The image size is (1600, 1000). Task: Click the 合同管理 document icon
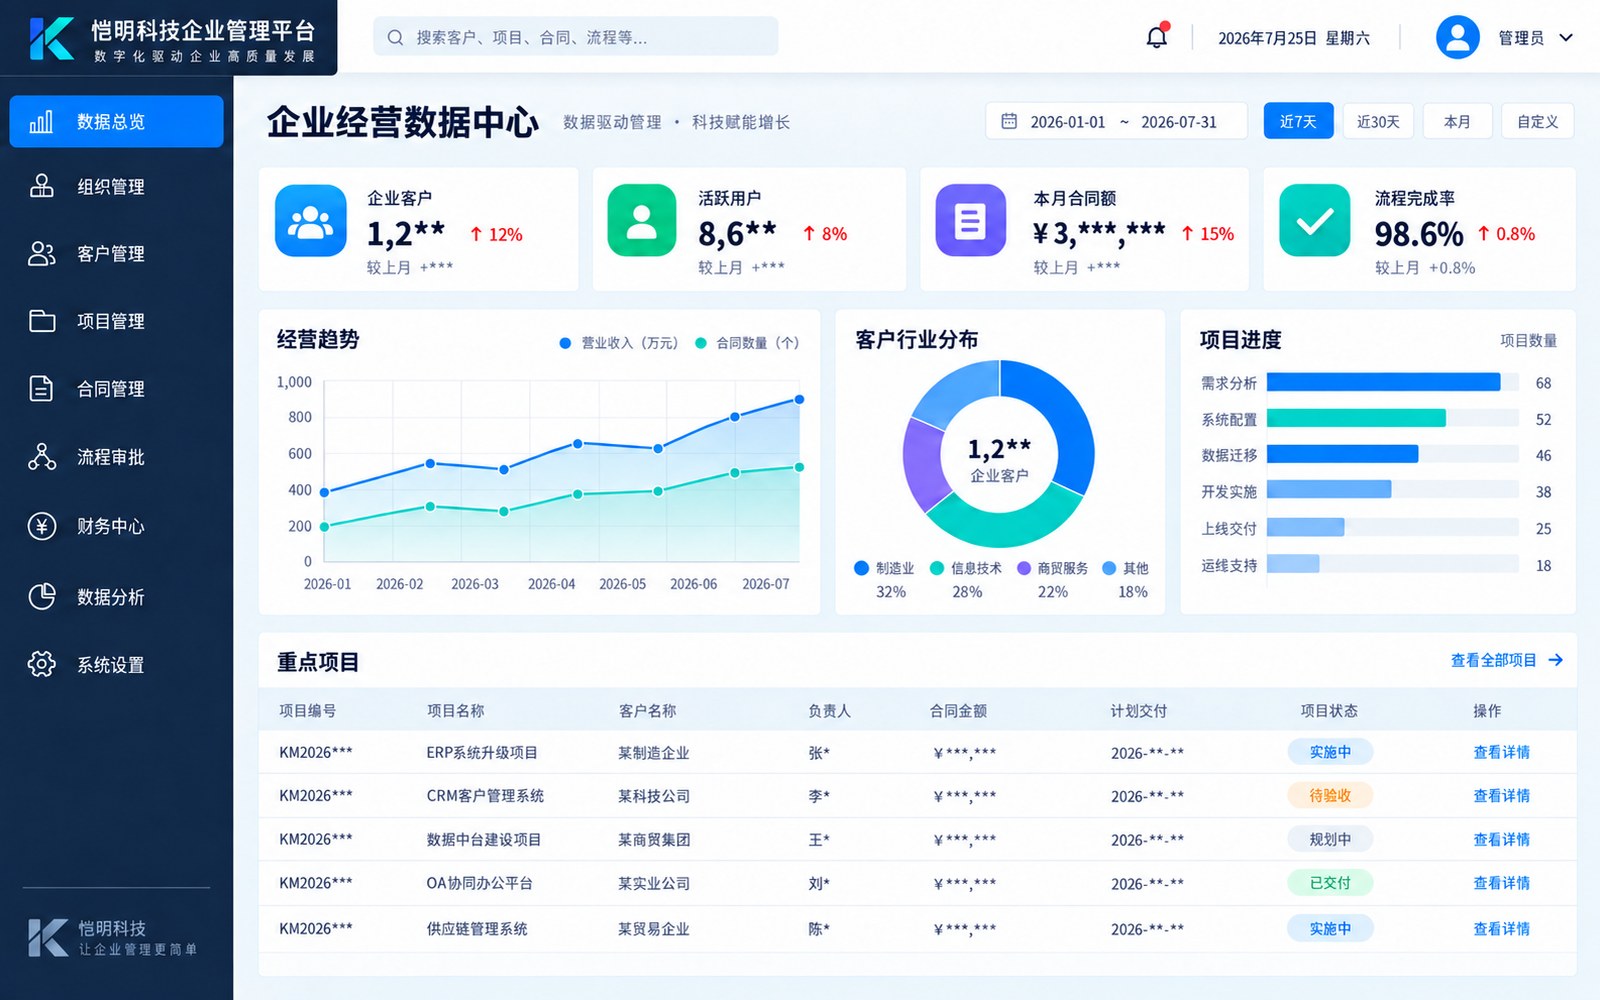41,388
